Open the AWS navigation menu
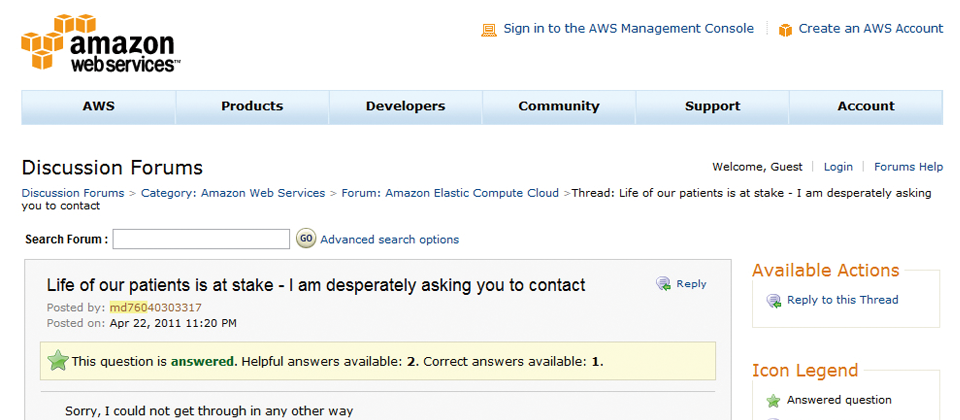This screenshot has width=960, height=420. [99, 107]
